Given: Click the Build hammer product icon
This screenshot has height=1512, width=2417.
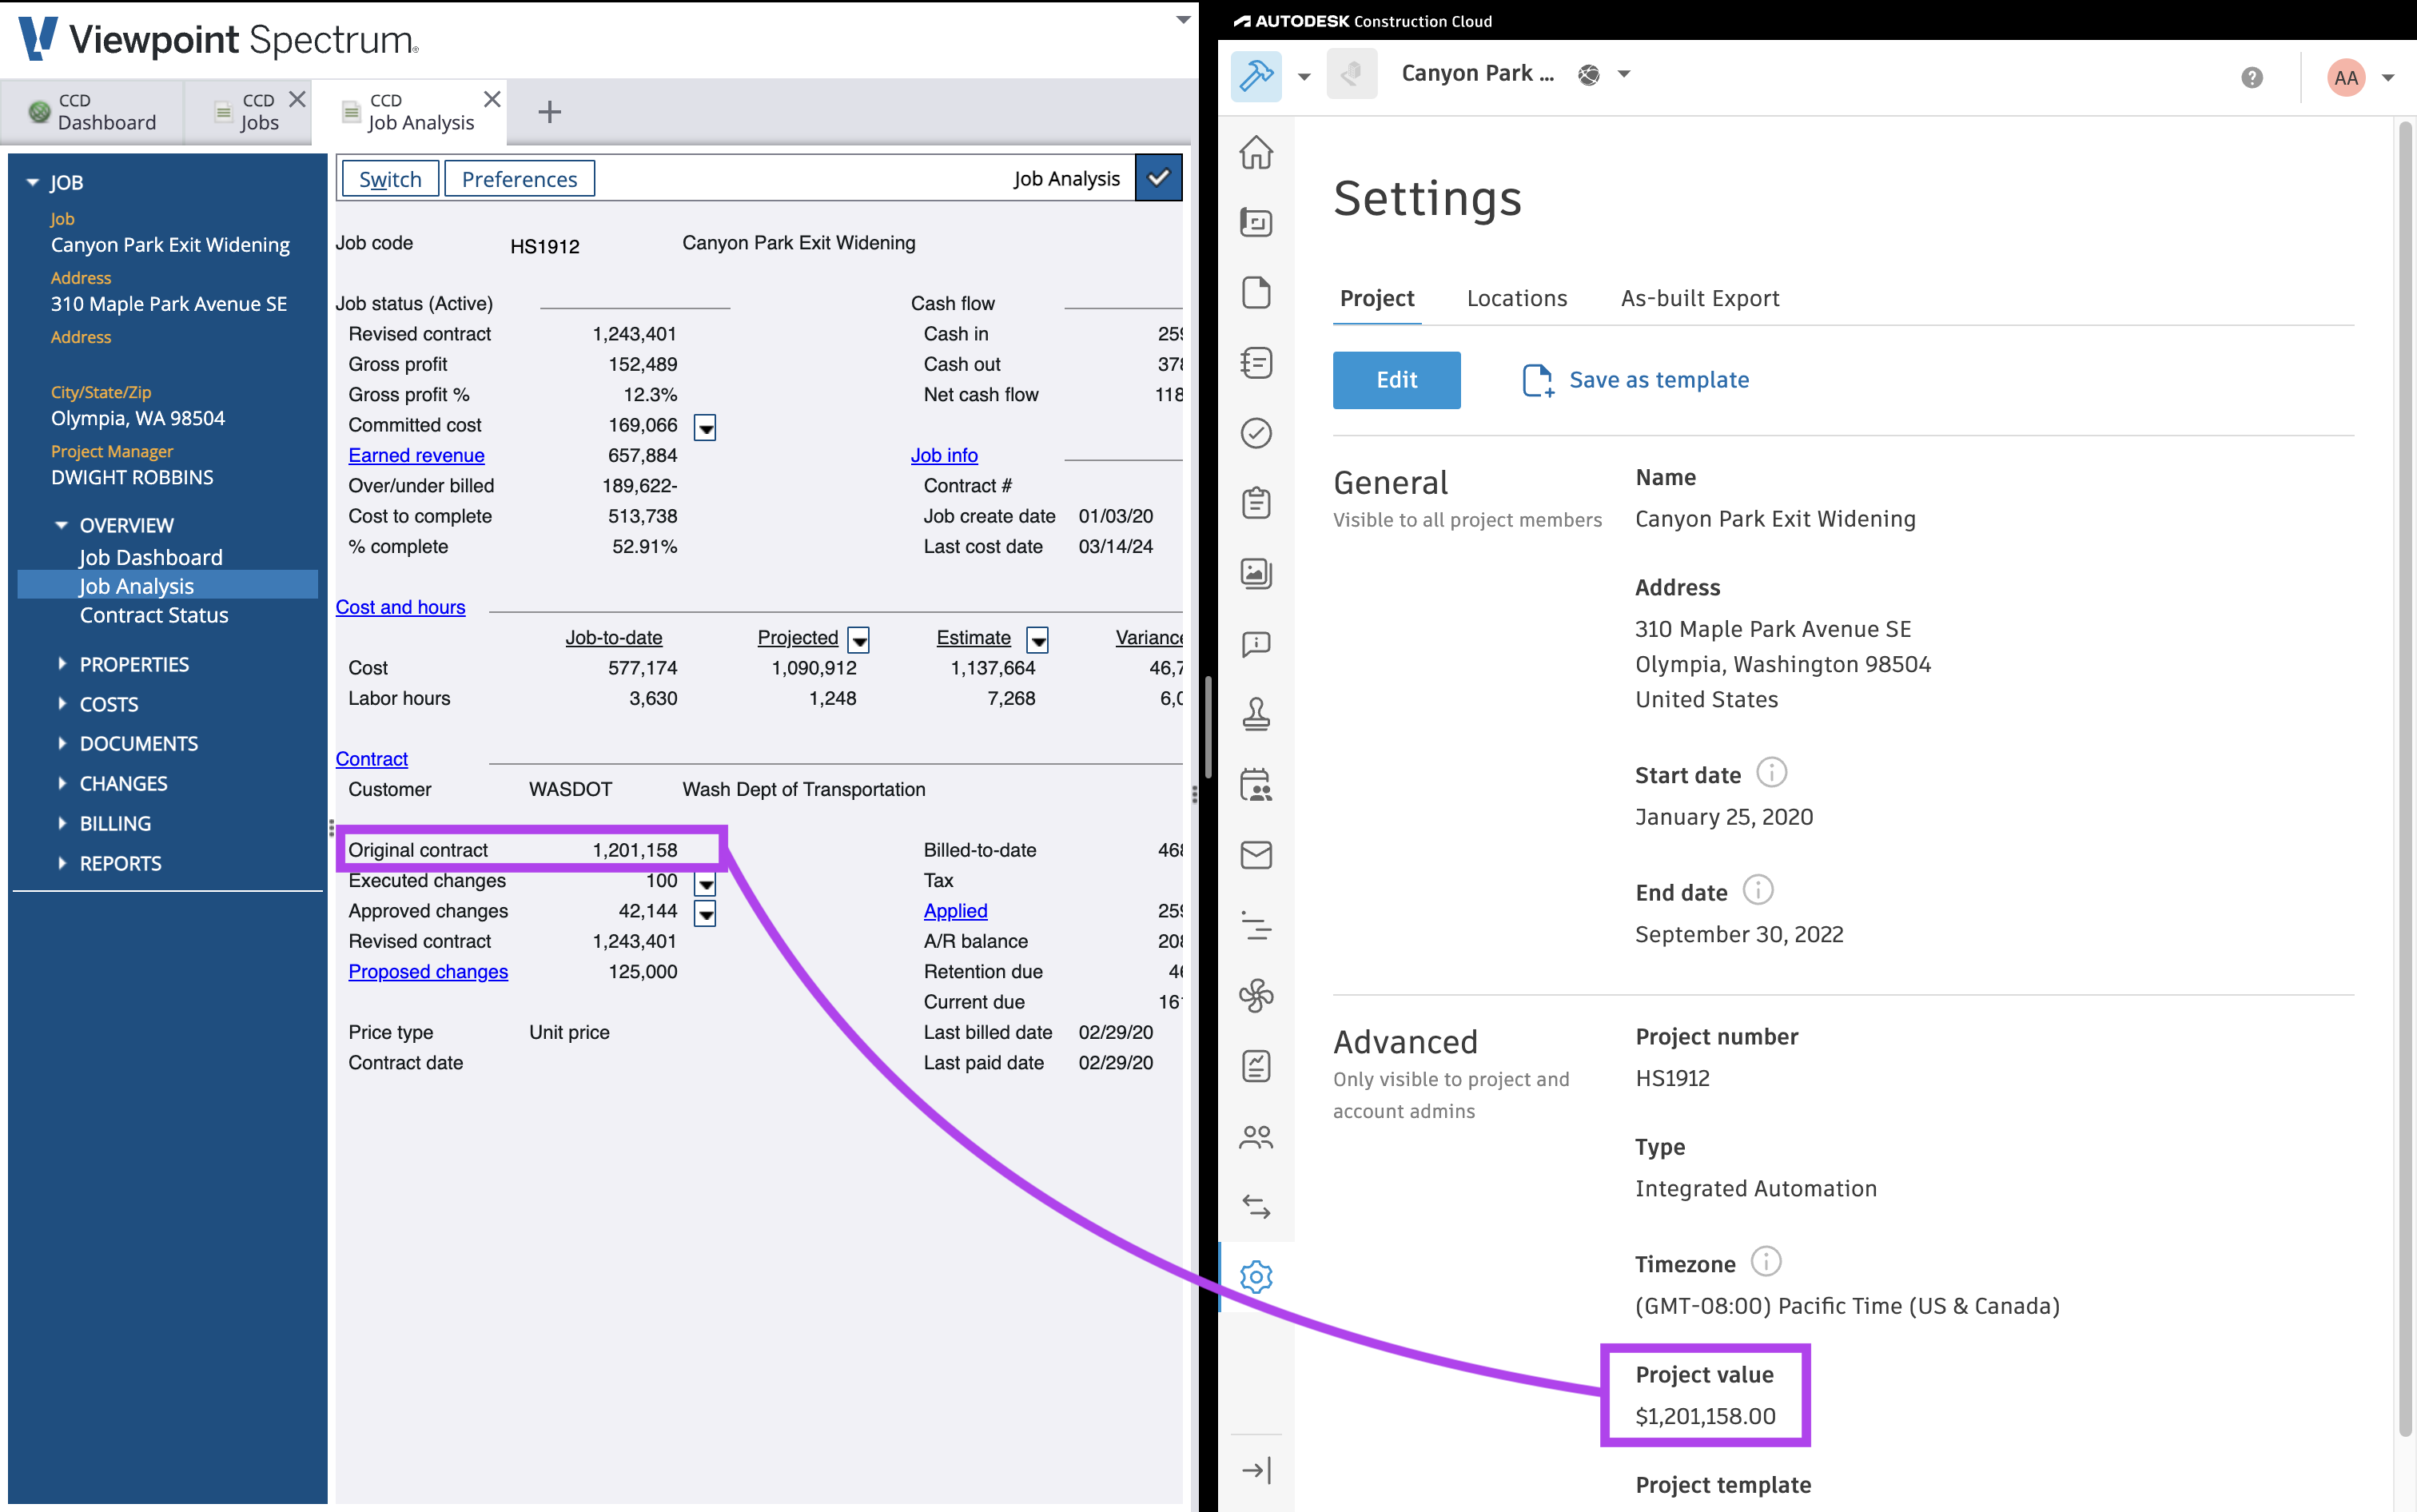Looking at the screenshot, I should 1256,75.
